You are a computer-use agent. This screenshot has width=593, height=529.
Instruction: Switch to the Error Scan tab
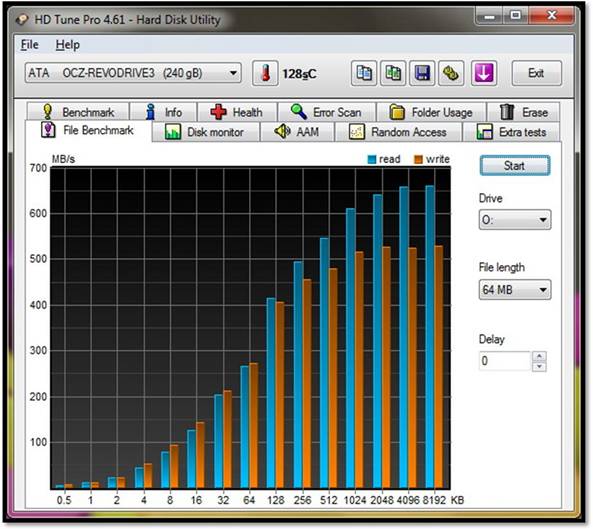click(326, 112)
